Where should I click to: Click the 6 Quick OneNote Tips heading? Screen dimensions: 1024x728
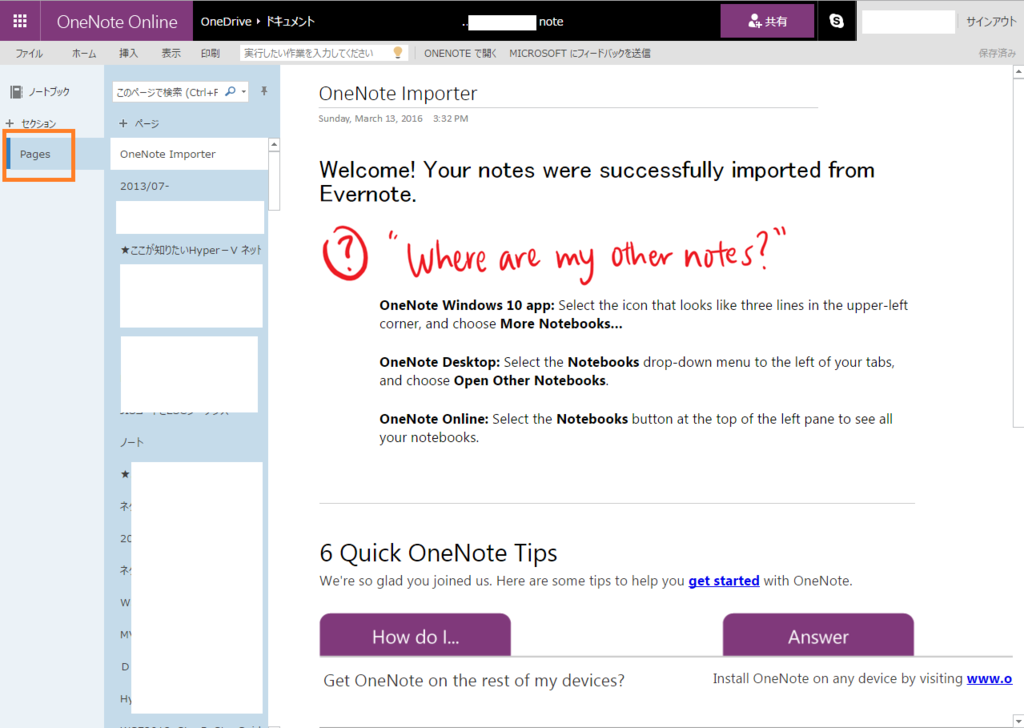[x=438, y=553]
